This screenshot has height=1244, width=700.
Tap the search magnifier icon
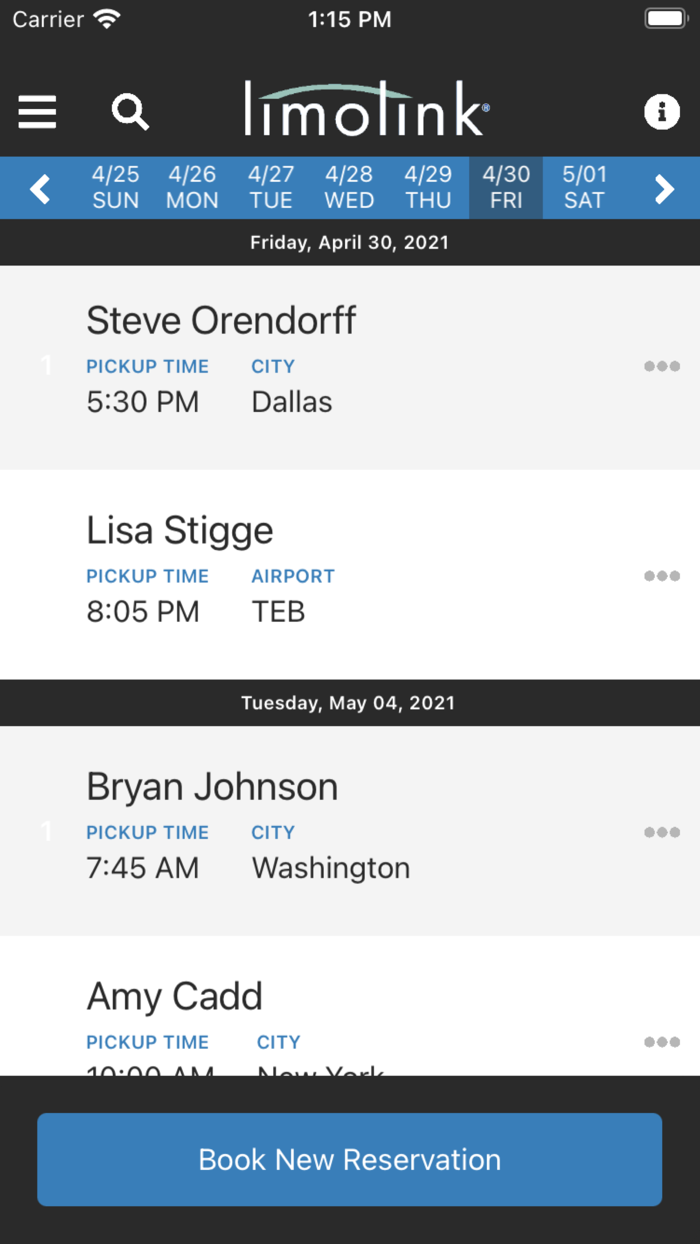coord(130,112)
